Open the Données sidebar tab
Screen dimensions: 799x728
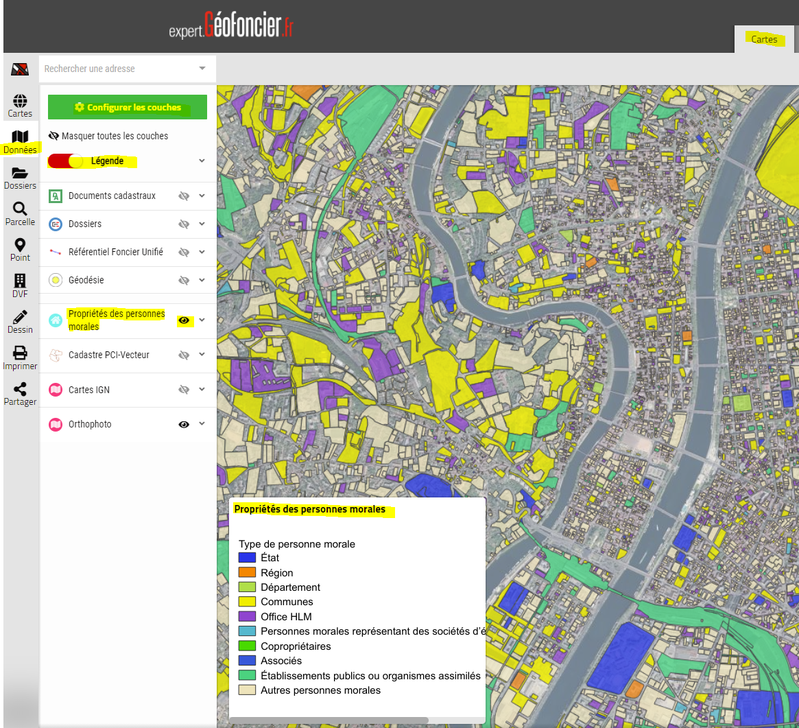[x=20, y=138]
